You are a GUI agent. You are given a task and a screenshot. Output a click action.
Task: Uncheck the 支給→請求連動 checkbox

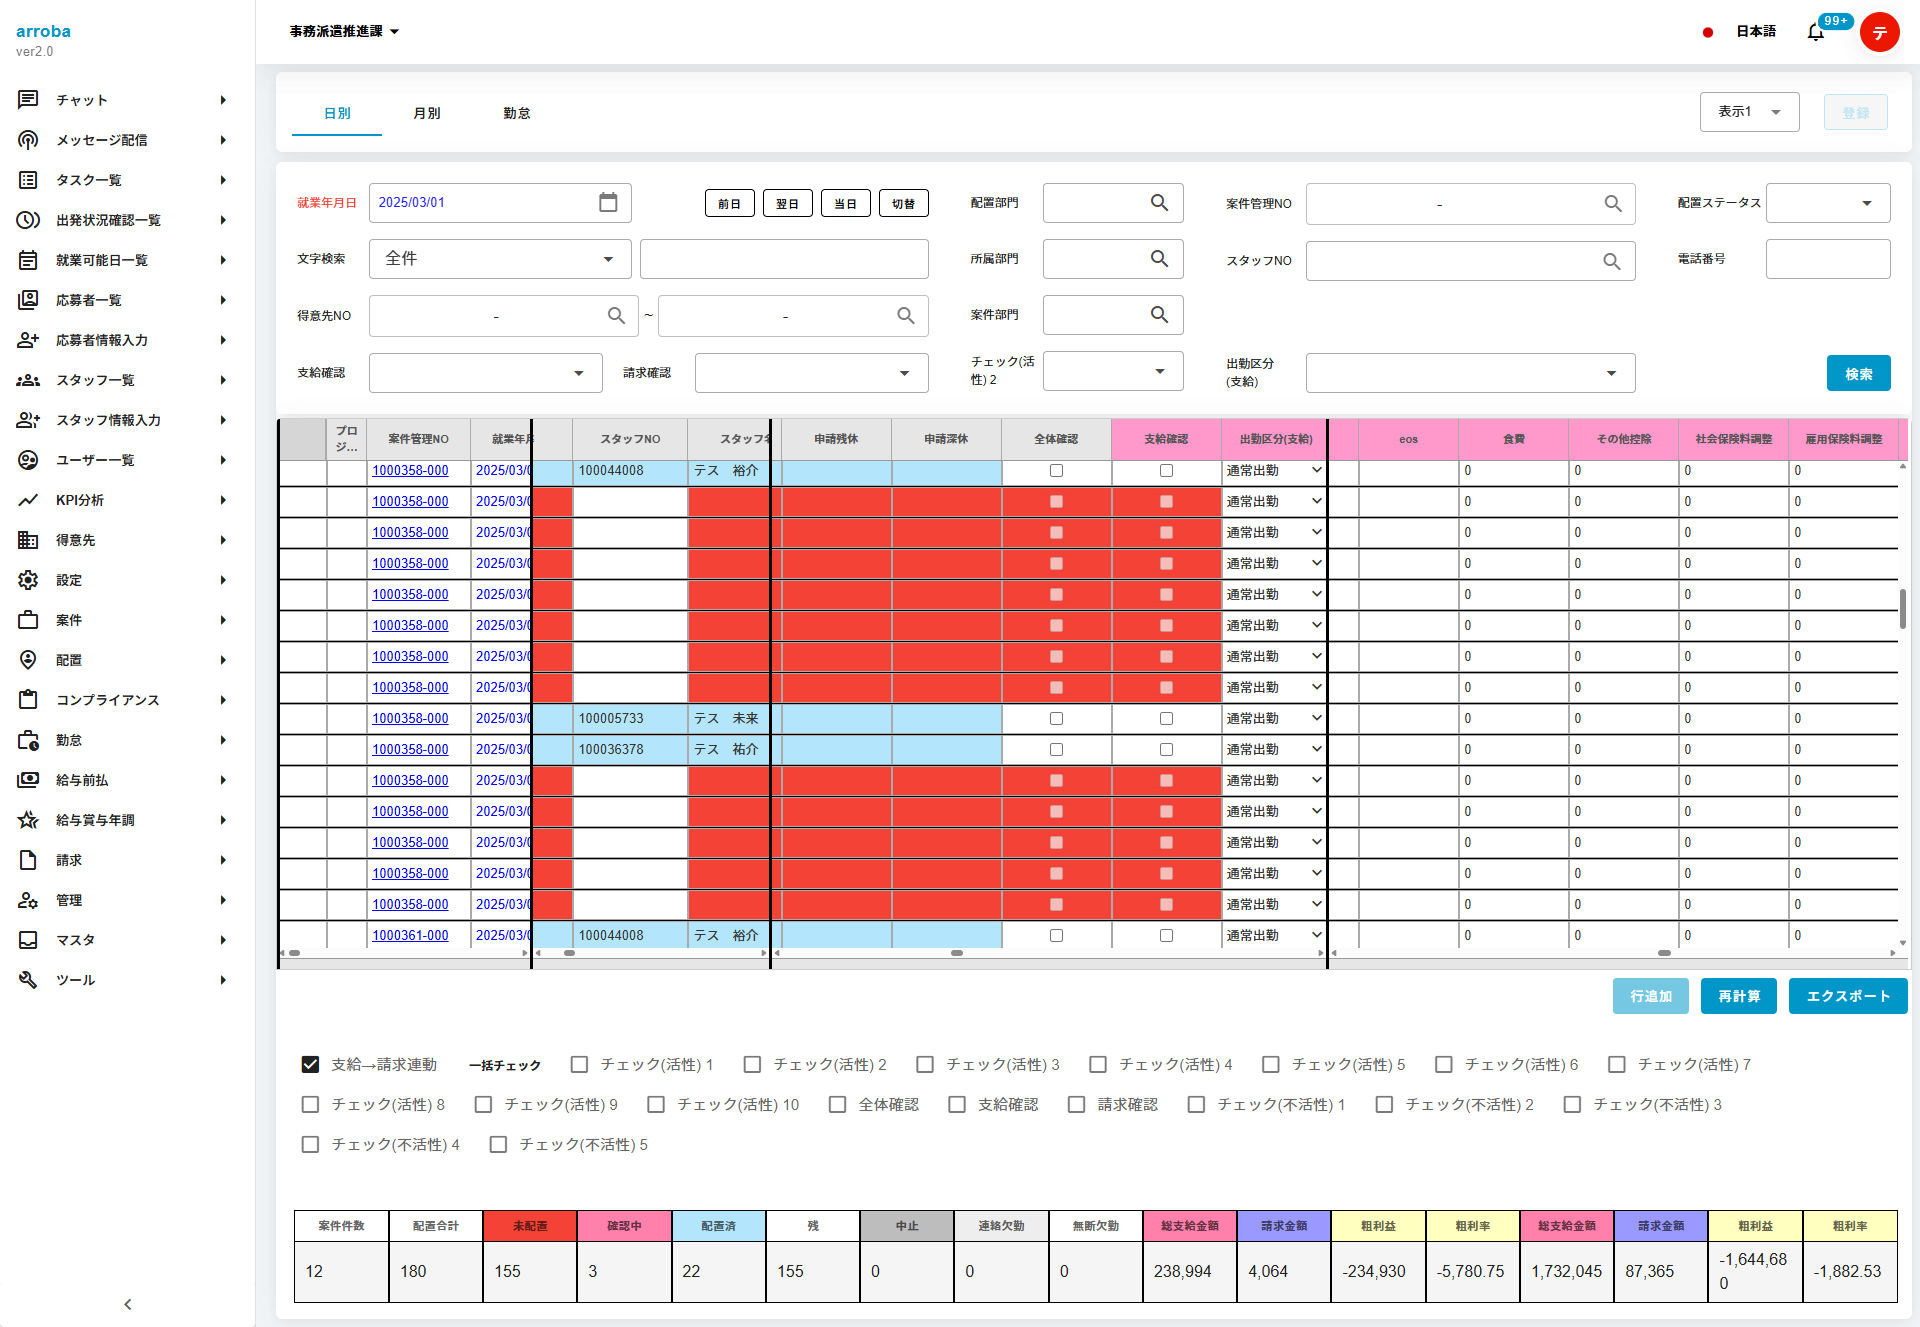(310, 1064)
